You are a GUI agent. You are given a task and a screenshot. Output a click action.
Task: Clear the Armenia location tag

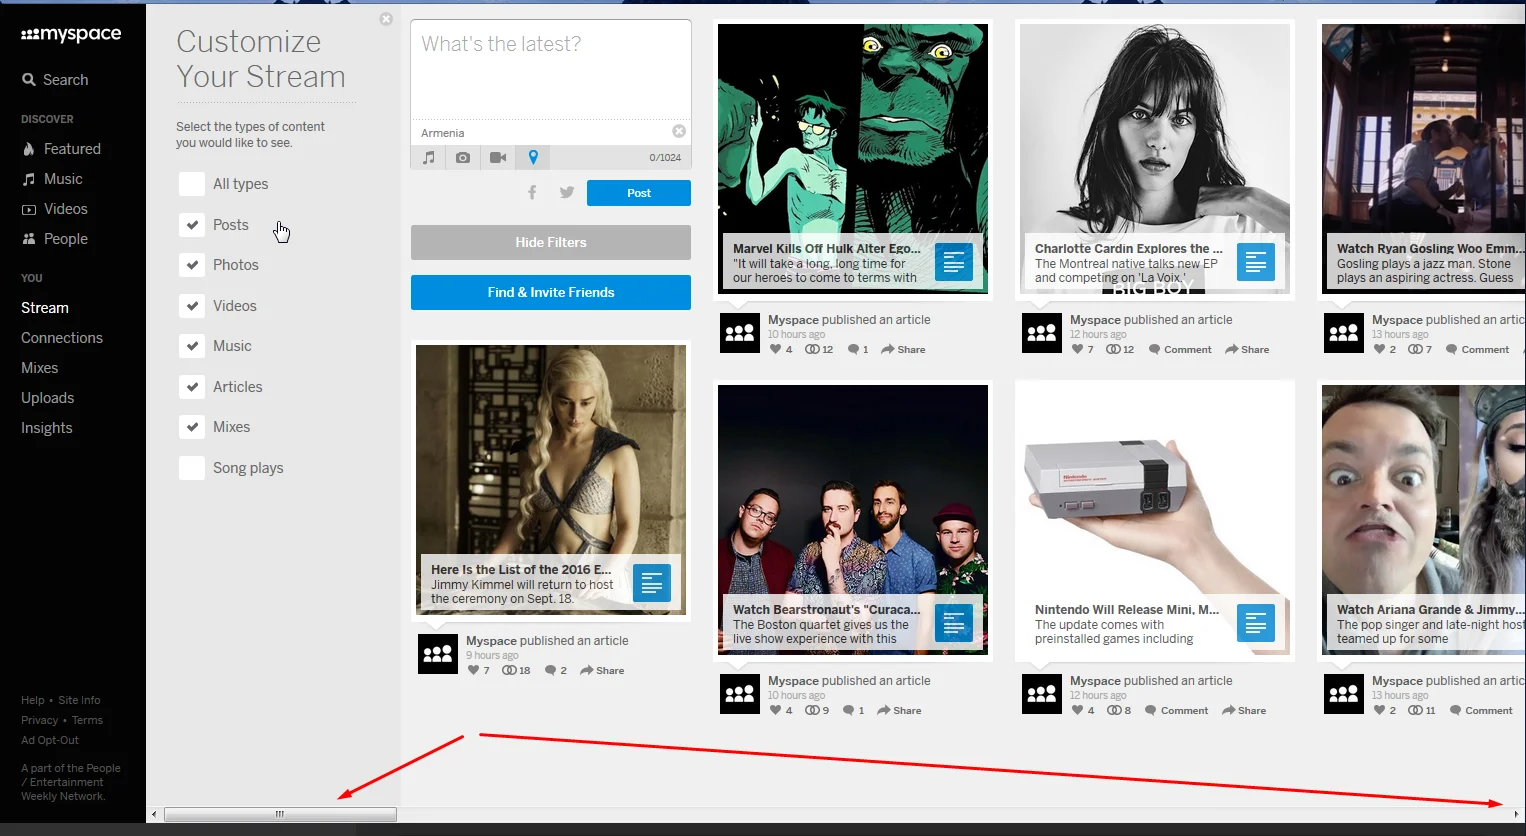point(679,132)
